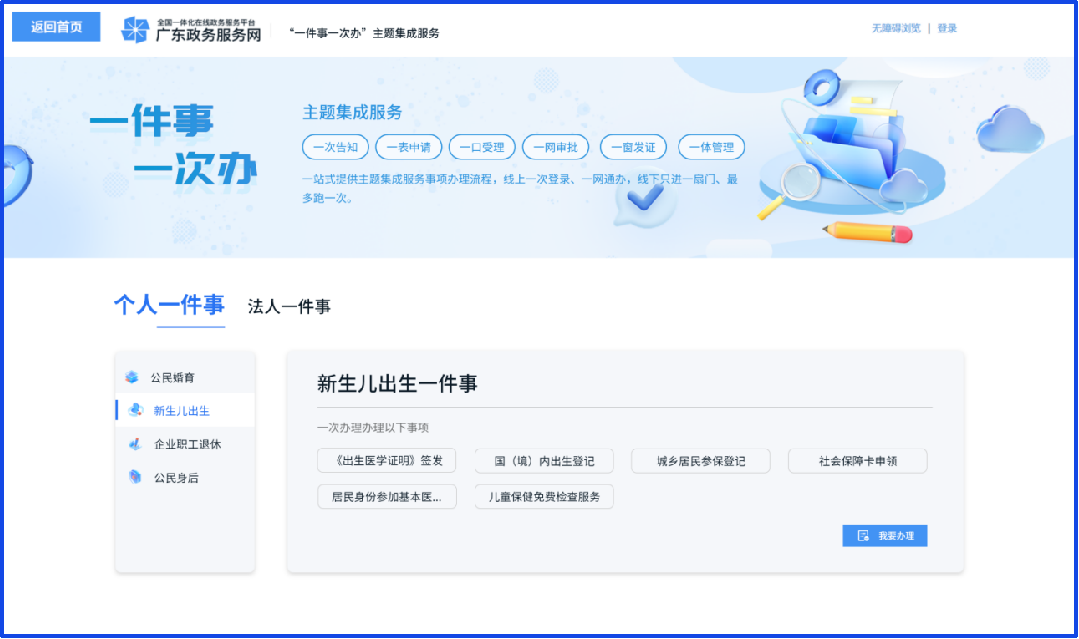1079x639 pixels.
Task: Open the 登录 login link
Action: click(x=947, y=28)
